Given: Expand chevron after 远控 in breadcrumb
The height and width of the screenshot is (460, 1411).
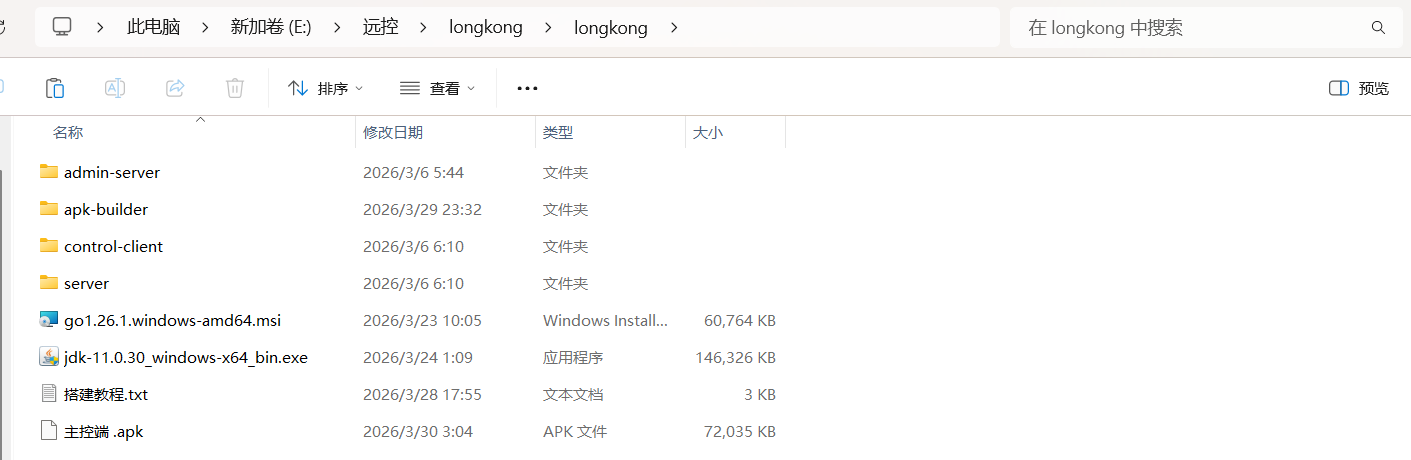Looking at the screenshot, I should click(424, 27).
